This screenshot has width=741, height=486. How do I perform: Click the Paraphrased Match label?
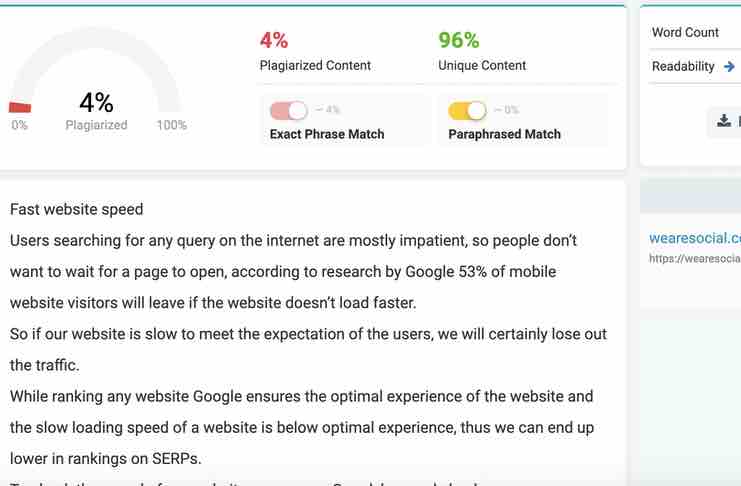pos(504,134)
